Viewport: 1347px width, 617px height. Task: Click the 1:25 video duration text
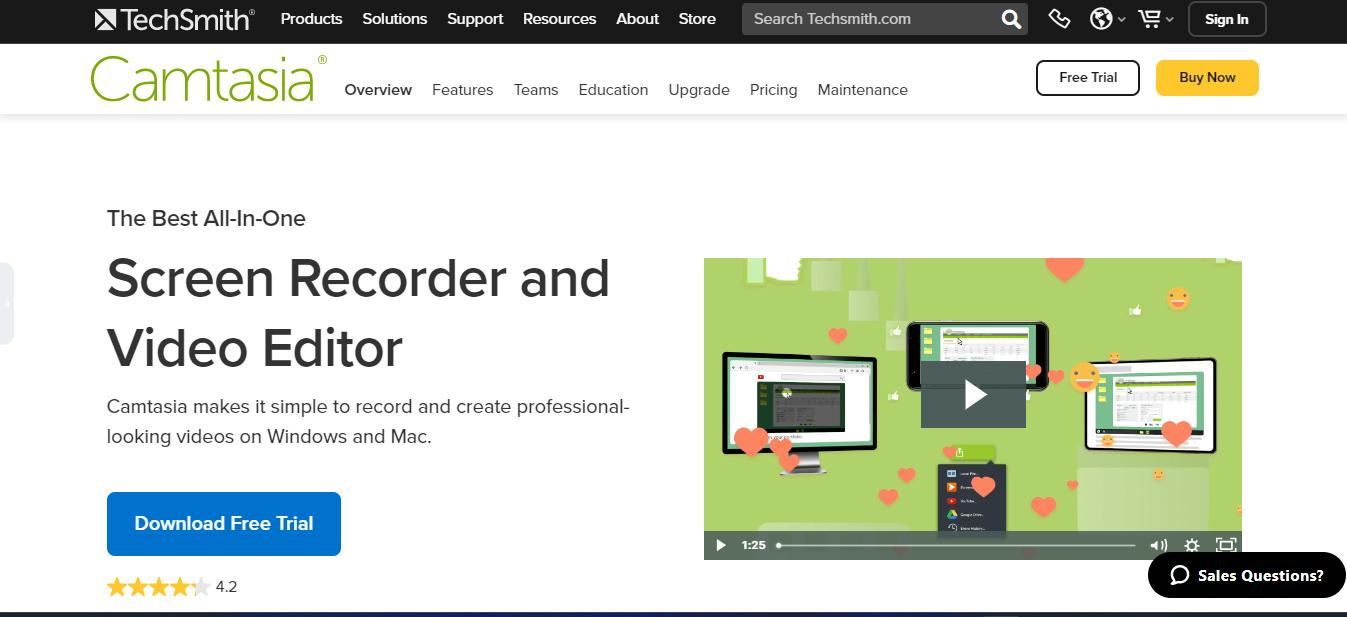(754, 545)
